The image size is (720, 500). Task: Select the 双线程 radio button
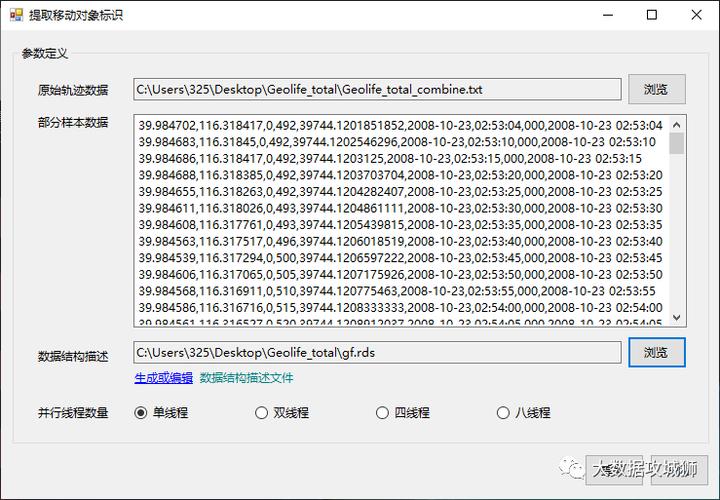click(x=282, y=413)
